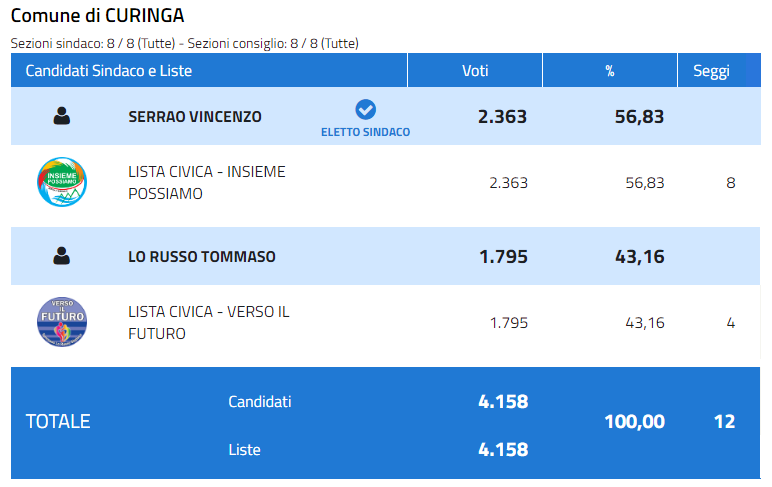The height and width of the screenshot is (487, 772).
Task: Click the Insieme Possiamo list logo
Action: [62, 182]
